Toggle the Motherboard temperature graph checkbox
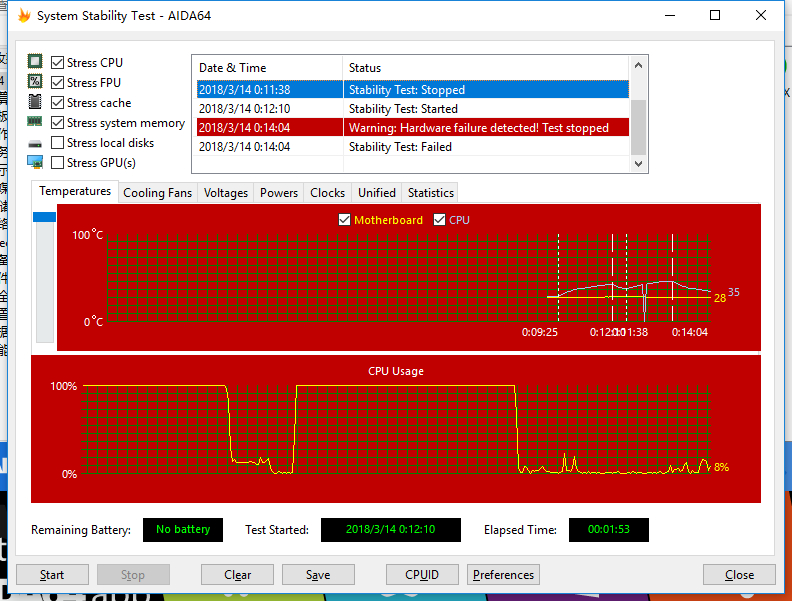792x601 pixels. pyautogui.click(x=344, y=220)
